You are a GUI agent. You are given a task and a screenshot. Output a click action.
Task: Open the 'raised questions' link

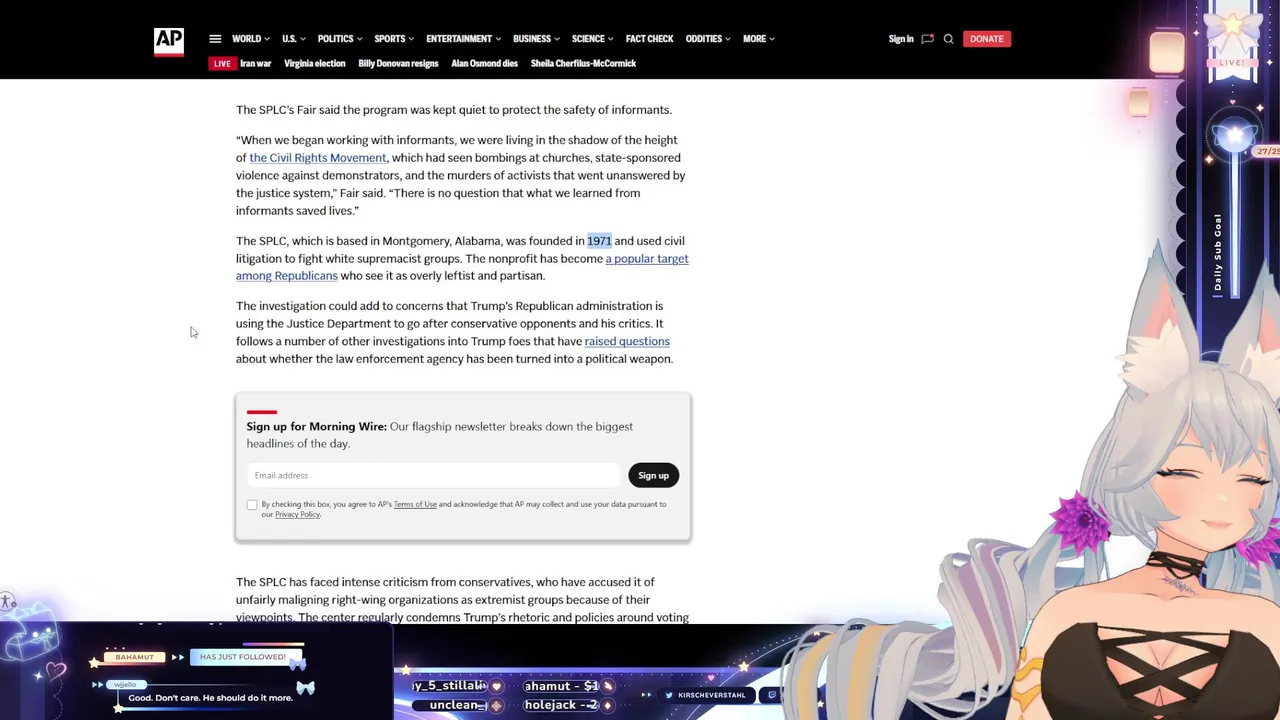click(627, 342)
